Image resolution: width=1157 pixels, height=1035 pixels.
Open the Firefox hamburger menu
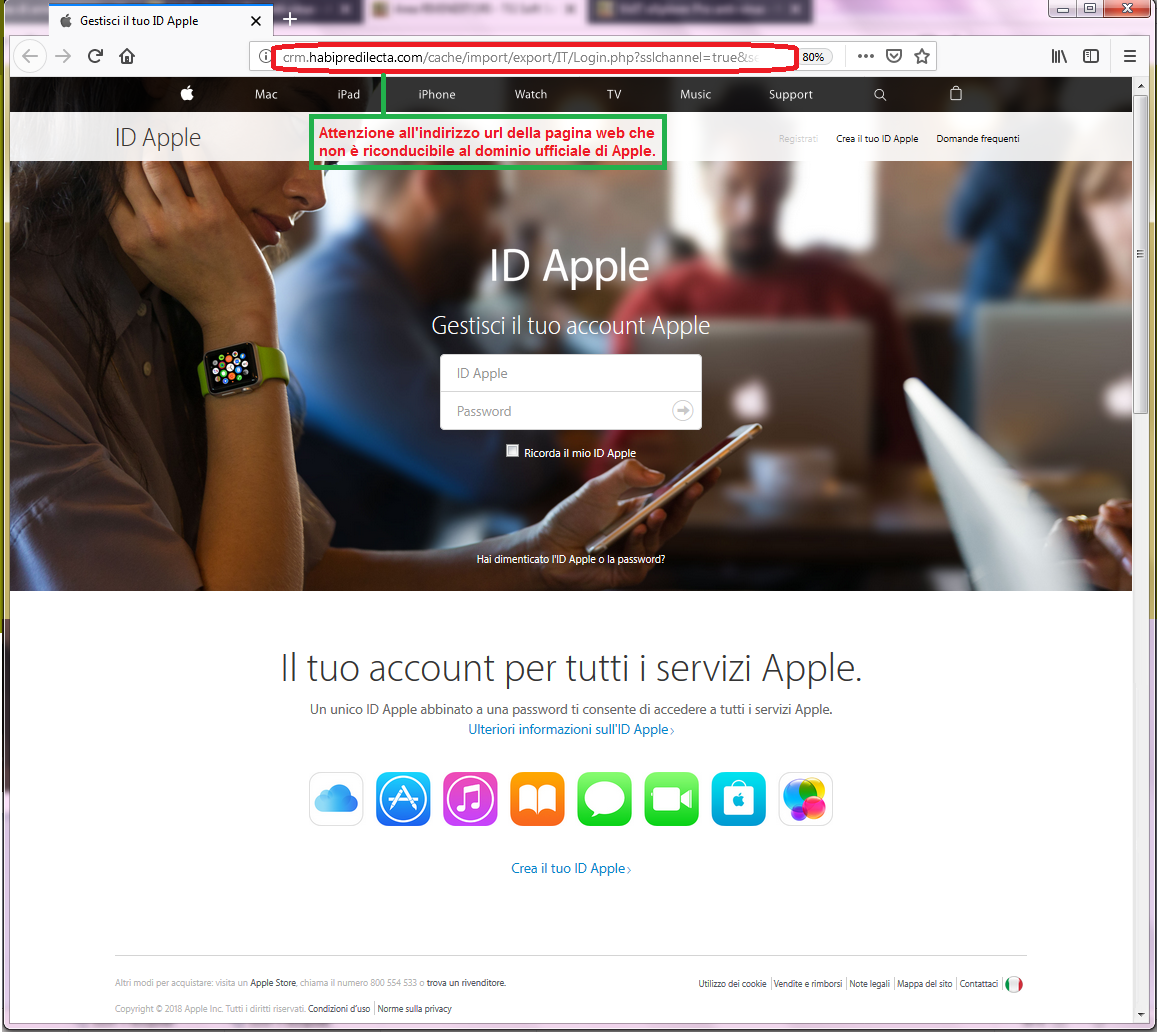pyautogui.click(x=1129, y=56)
